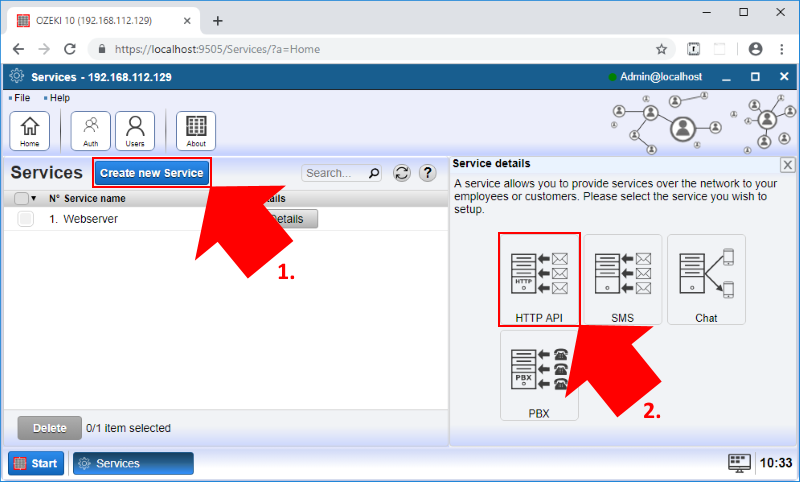Select the SMS service icon
The image size is (800, 482).
tap(622, 279)
